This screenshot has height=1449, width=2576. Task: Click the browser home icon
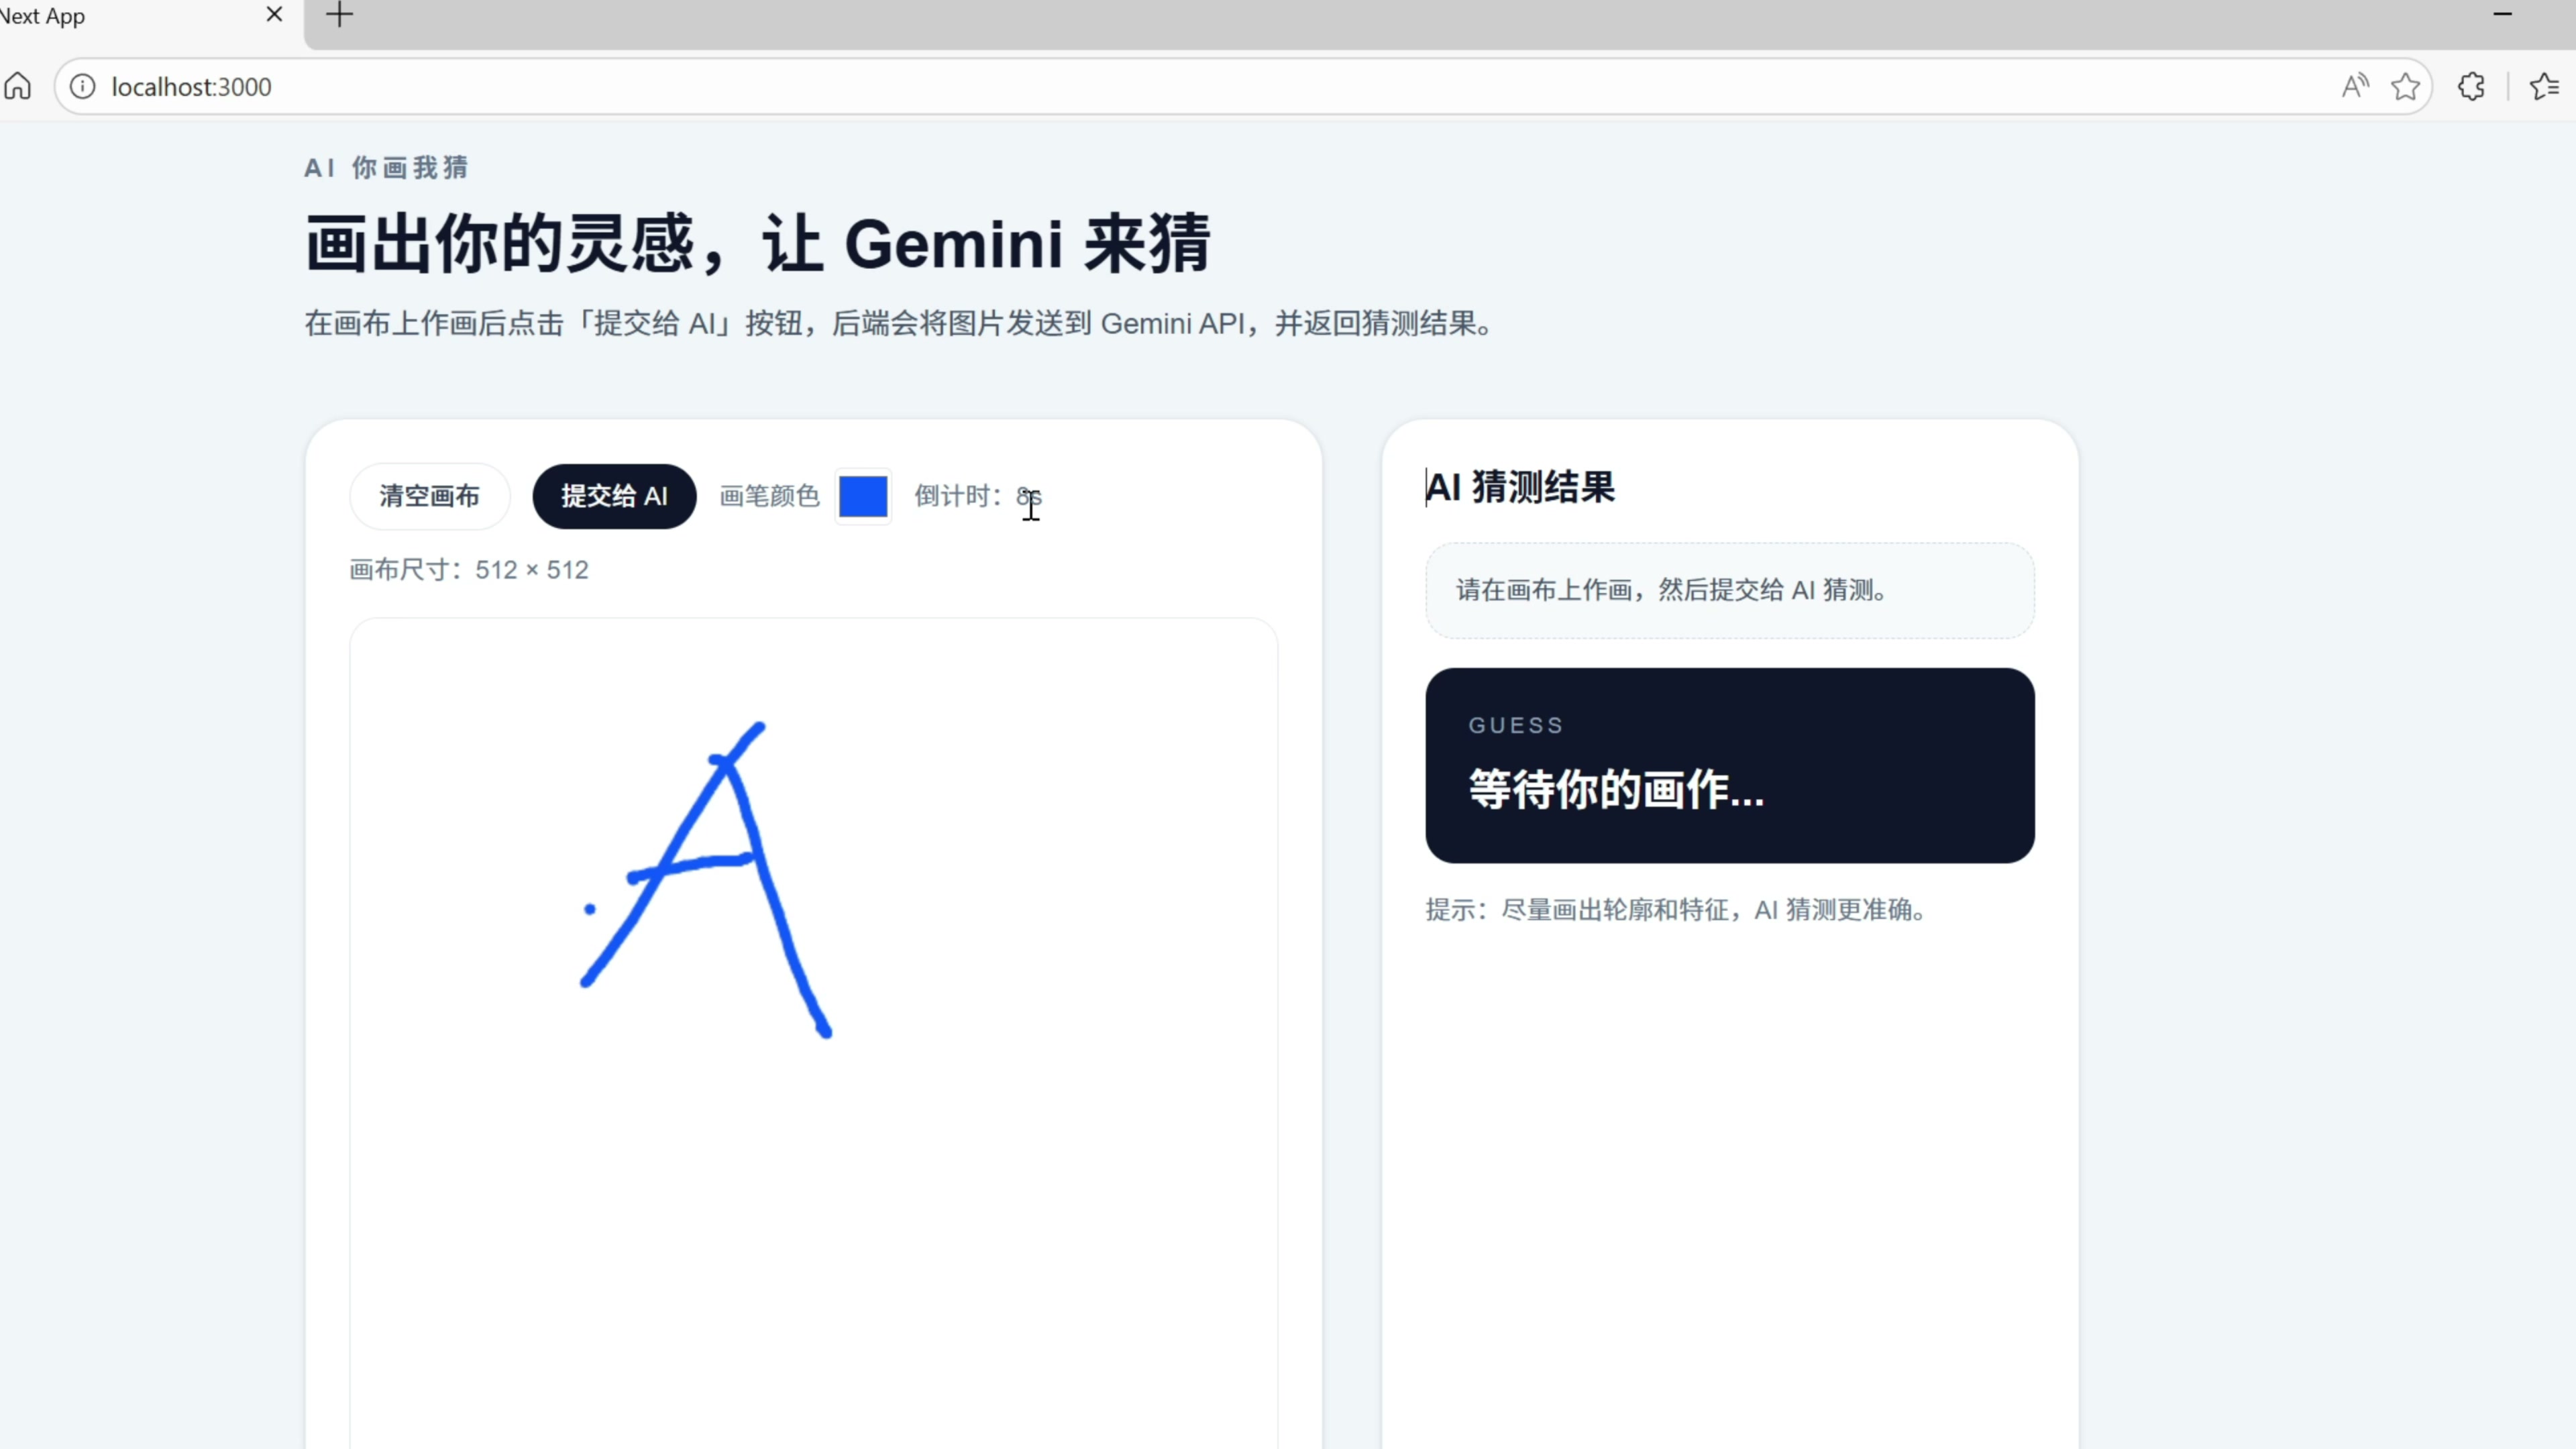click(x=18, y=87)
